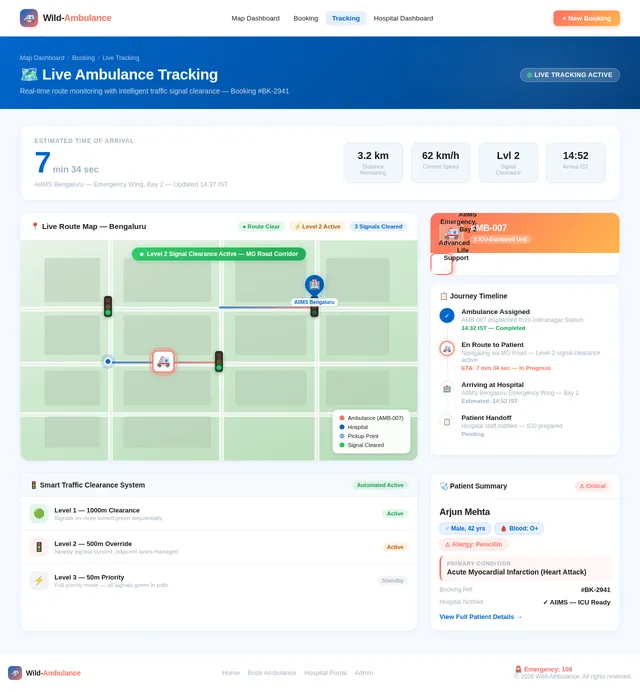Click the Level 2 traffic light icon
Screen dimensions: 640x692
click(x=39, y=547)
